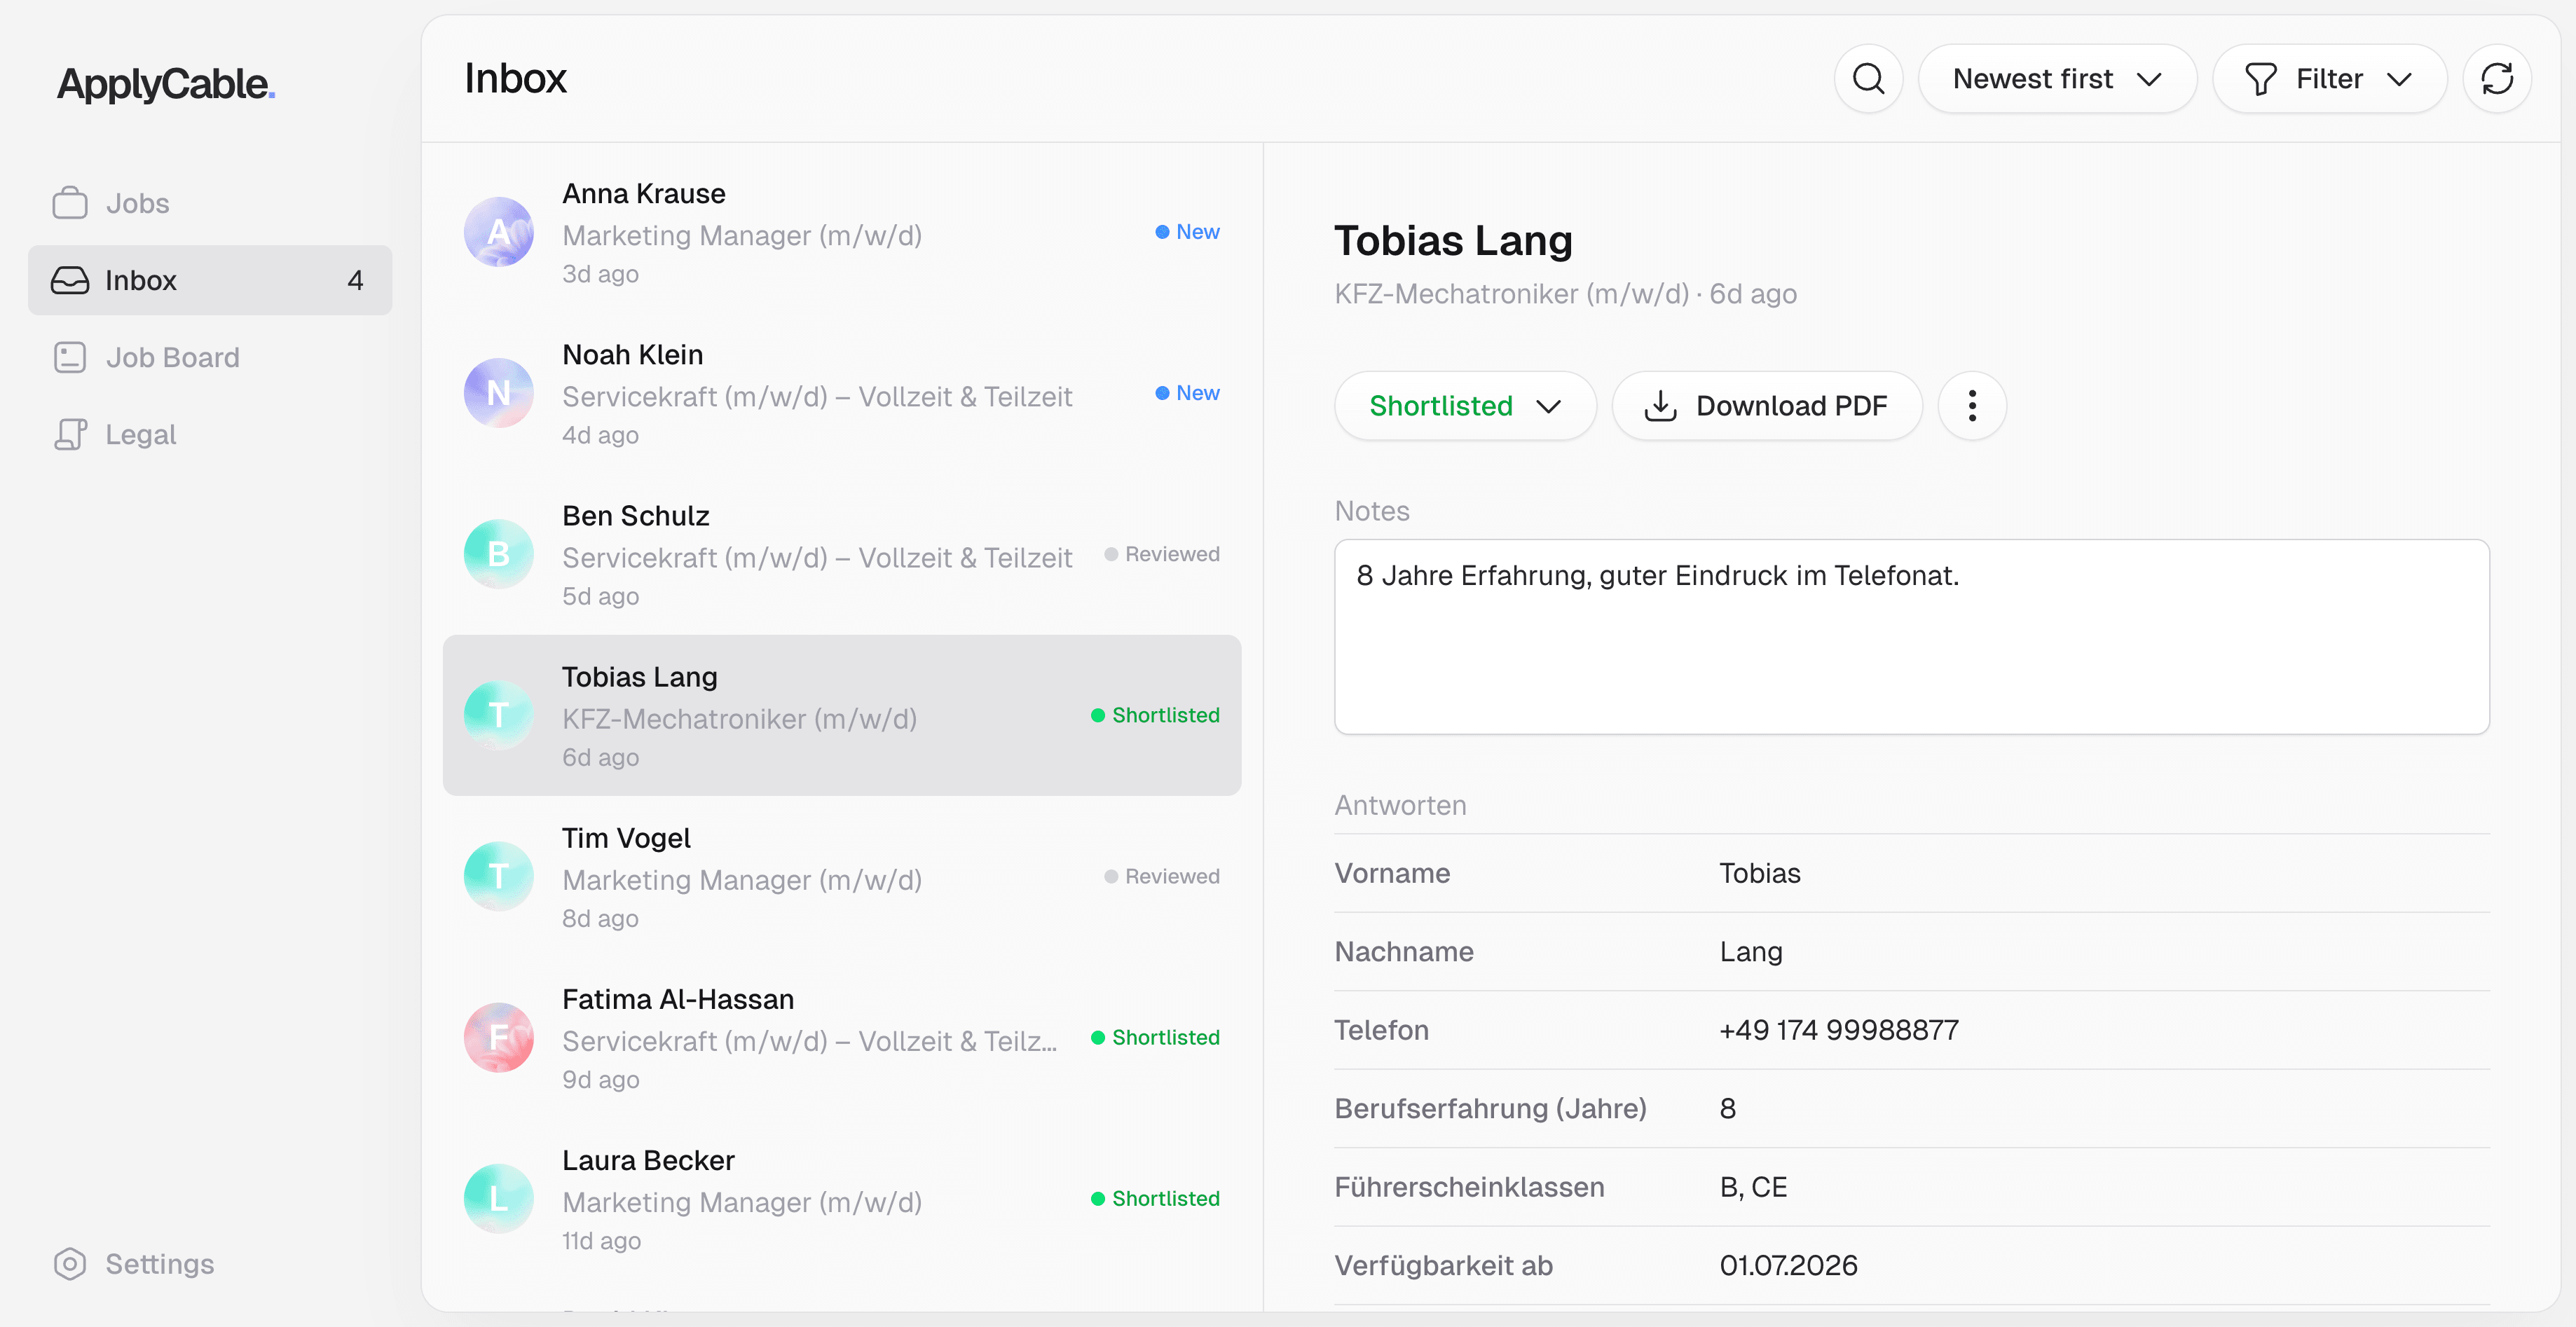
Task: Click the Jobs briefcase icon
Action: tap(70, 203)
